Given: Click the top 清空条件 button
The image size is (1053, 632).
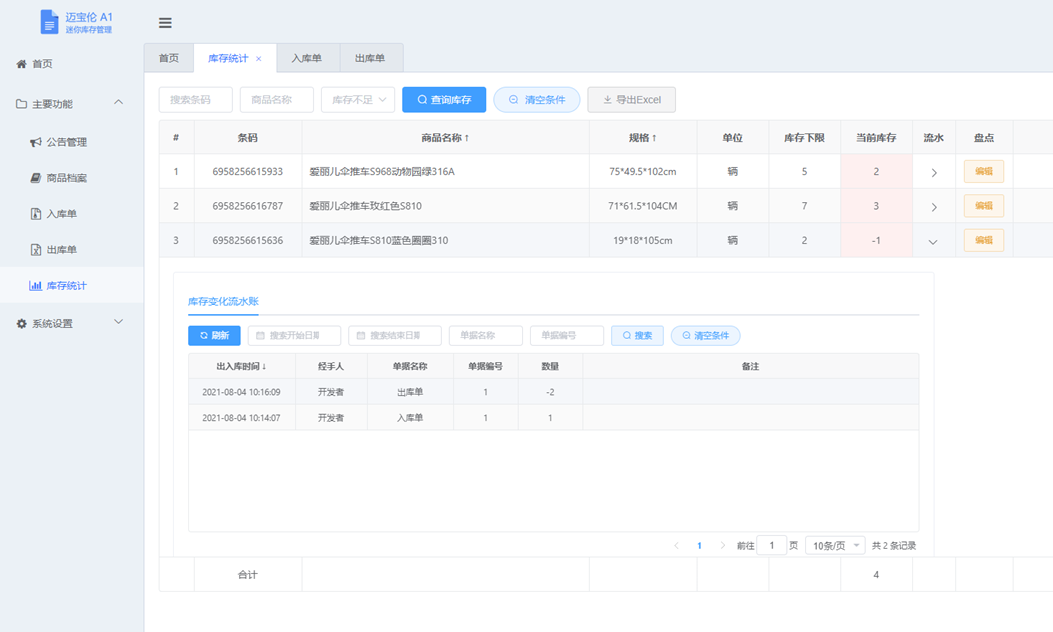Looking at the screenshot, I should tap(537, 99).
